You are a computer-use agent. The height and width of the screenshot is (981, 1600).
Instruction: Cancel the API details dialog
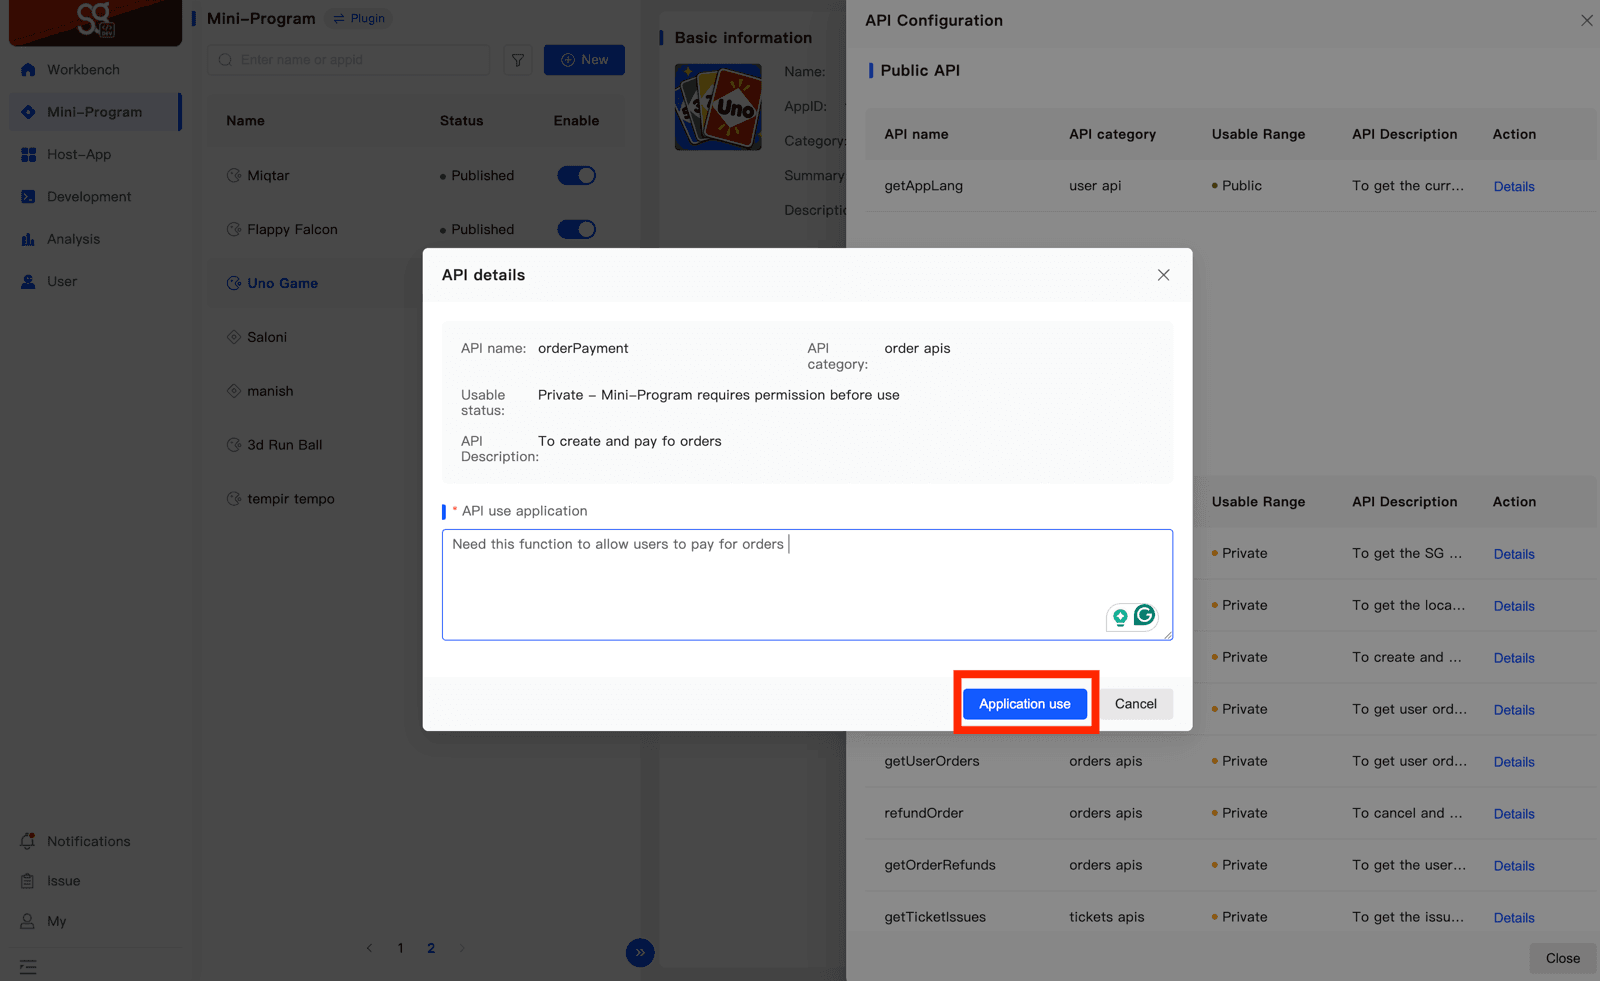[x=1135, y=704]
